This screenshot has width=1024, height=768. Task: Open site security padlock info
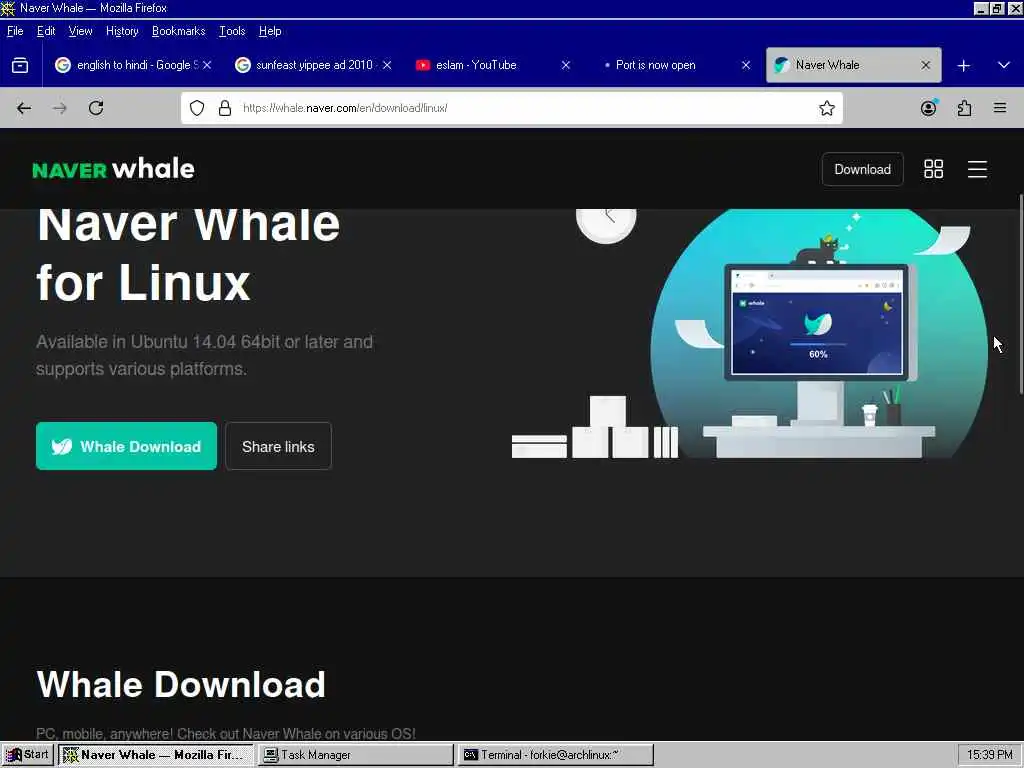click(225, 108)
